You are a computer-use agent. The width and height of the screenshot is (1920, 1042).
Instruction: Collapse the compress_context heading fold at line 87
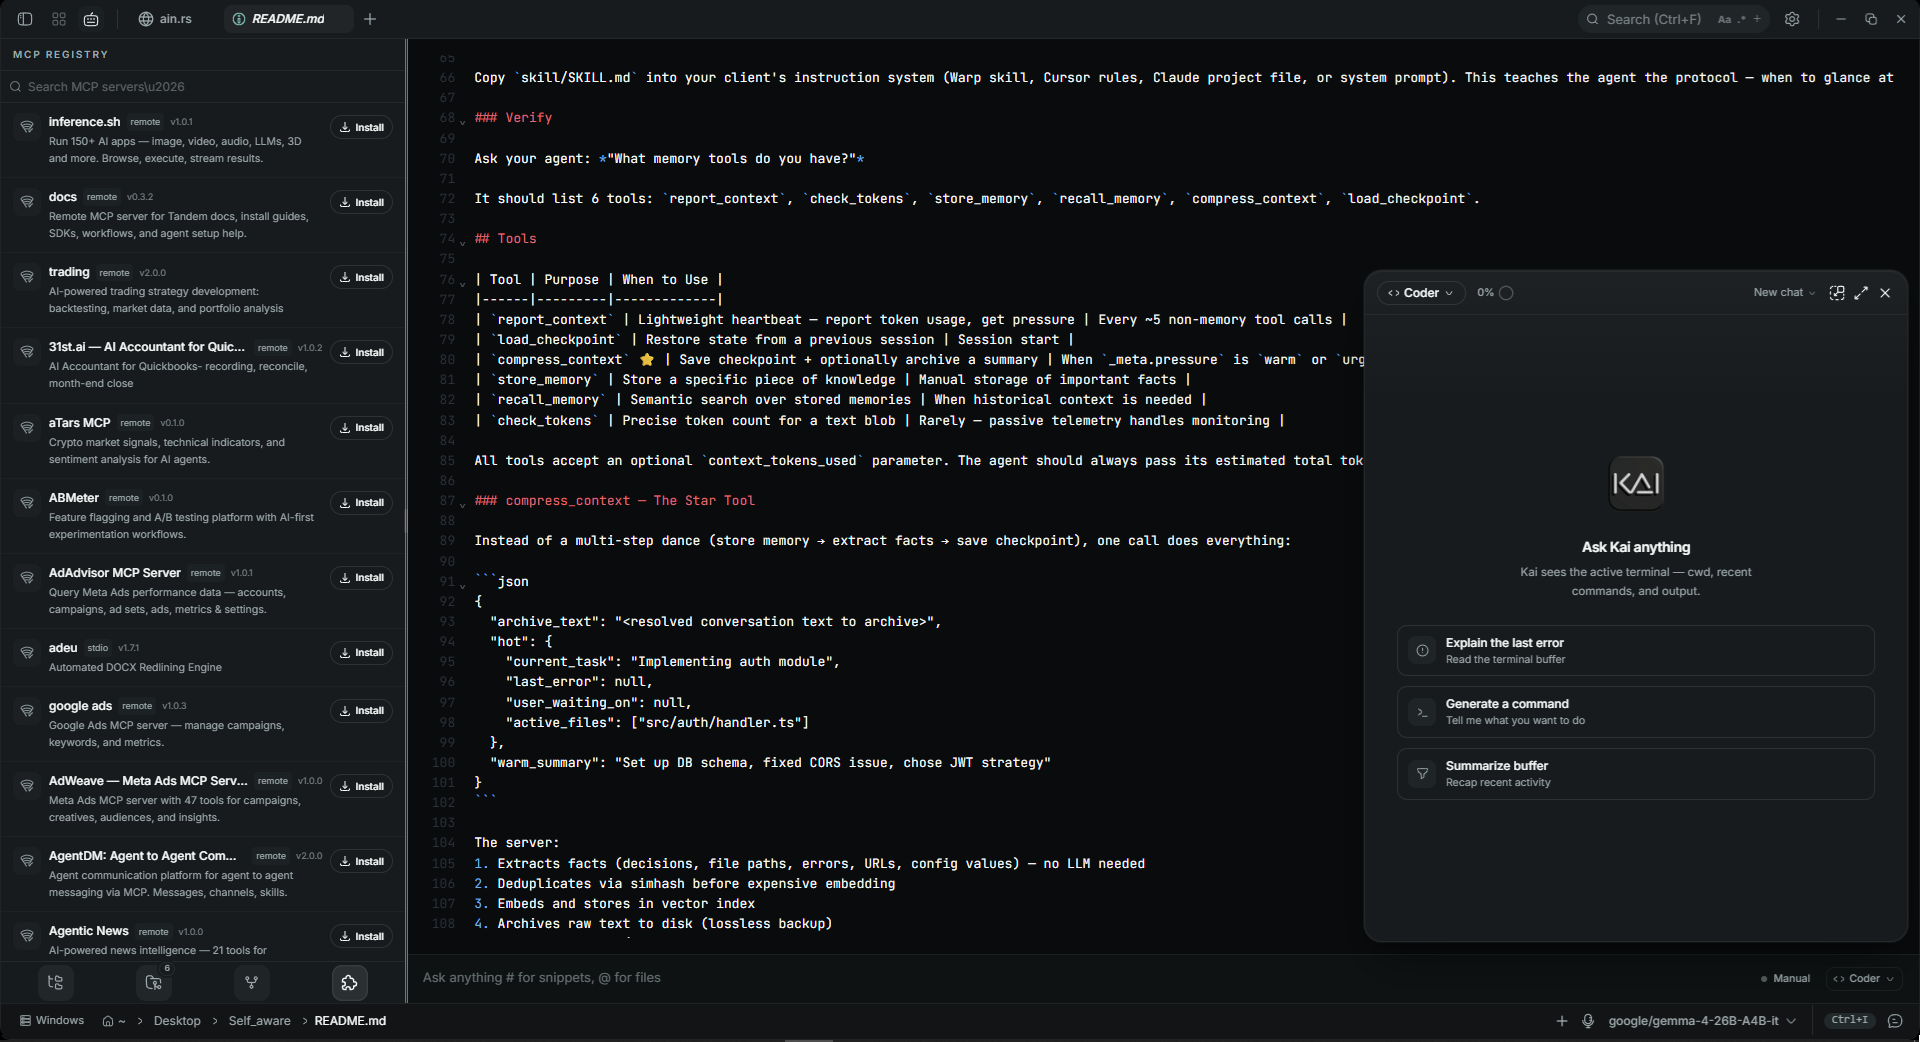[462, 503]
